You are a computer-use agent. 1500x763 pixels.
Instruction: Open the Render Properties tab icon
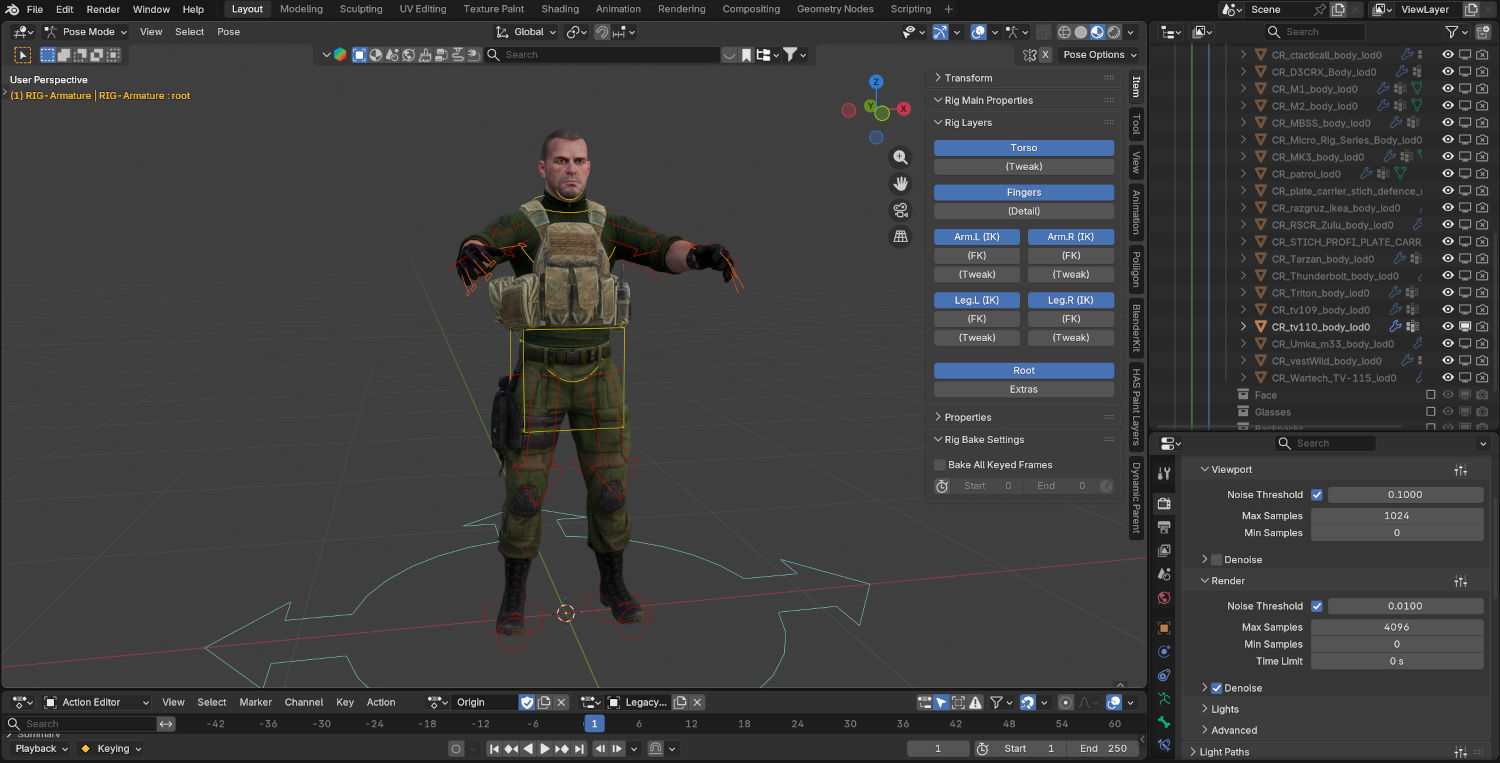coord(1163,504)
